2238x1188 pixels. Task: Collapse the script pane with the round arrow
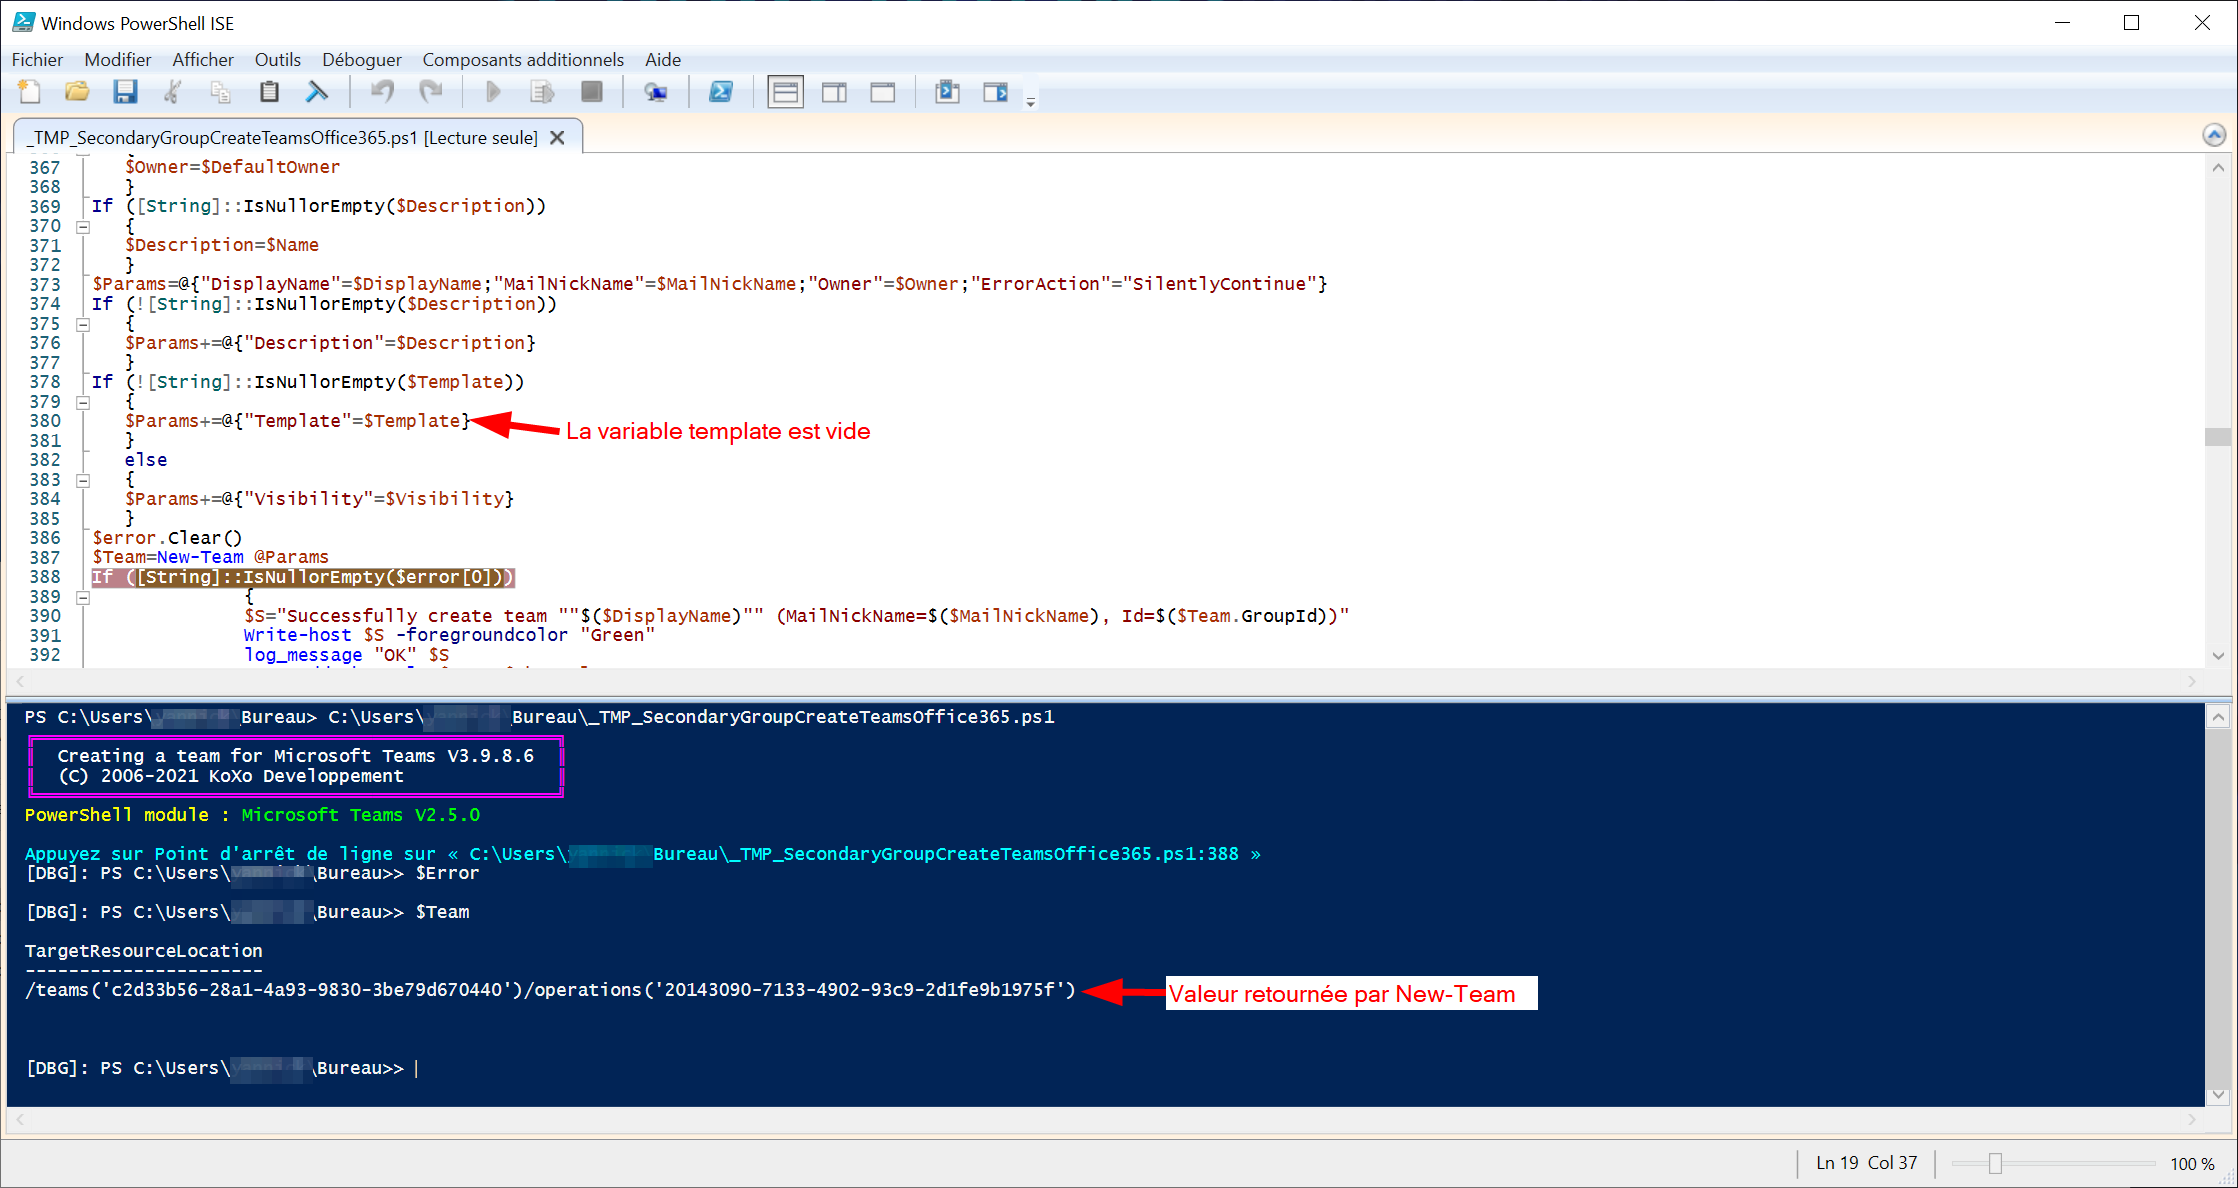coord(2214,135)
